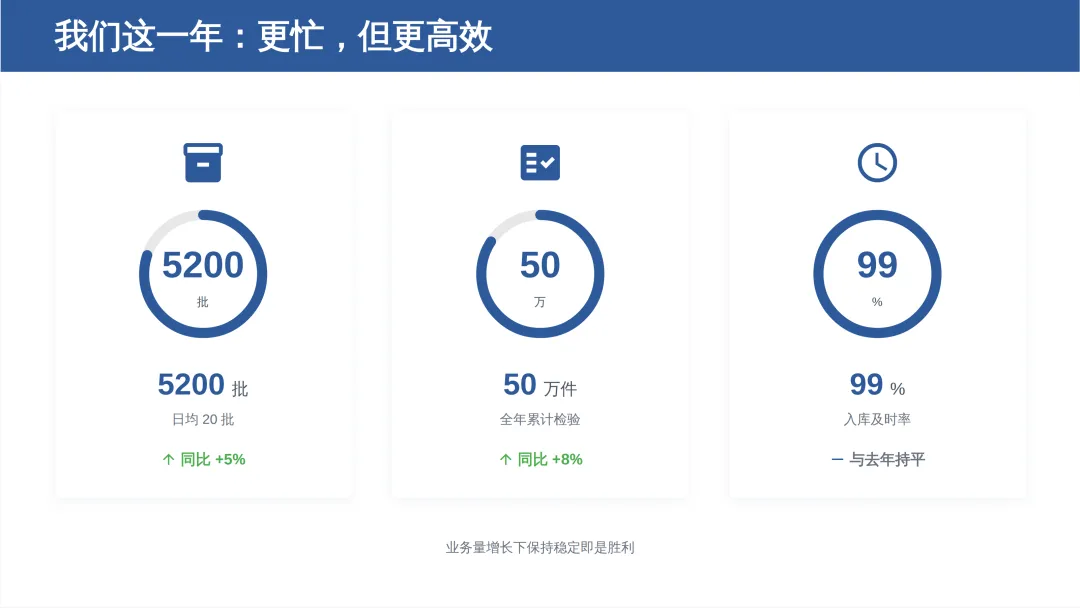
Task: Click the 50 万 circular progress ring
Action: [x=540, y=274]
